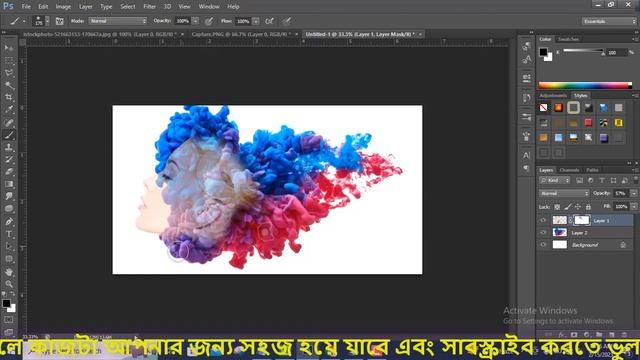Select the Clone Stamp tool
Screen dimensions: 640x360
coord(9,147)
